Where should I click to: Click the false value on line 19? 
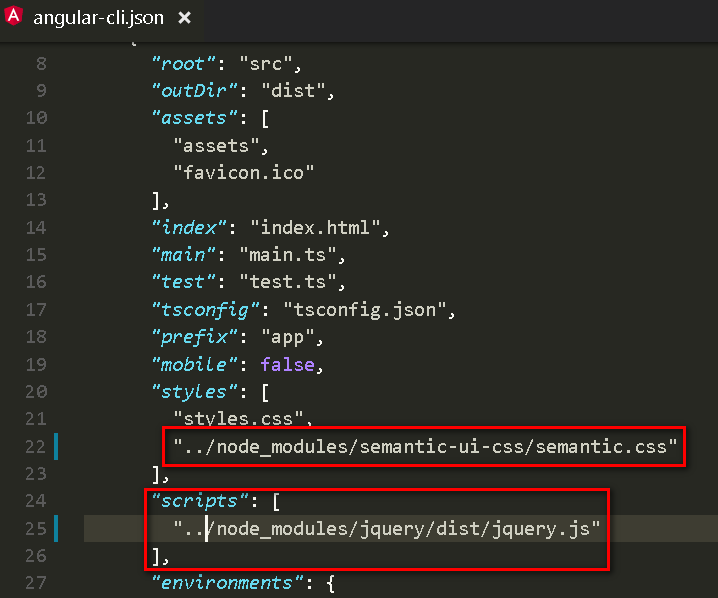point(287,364)
